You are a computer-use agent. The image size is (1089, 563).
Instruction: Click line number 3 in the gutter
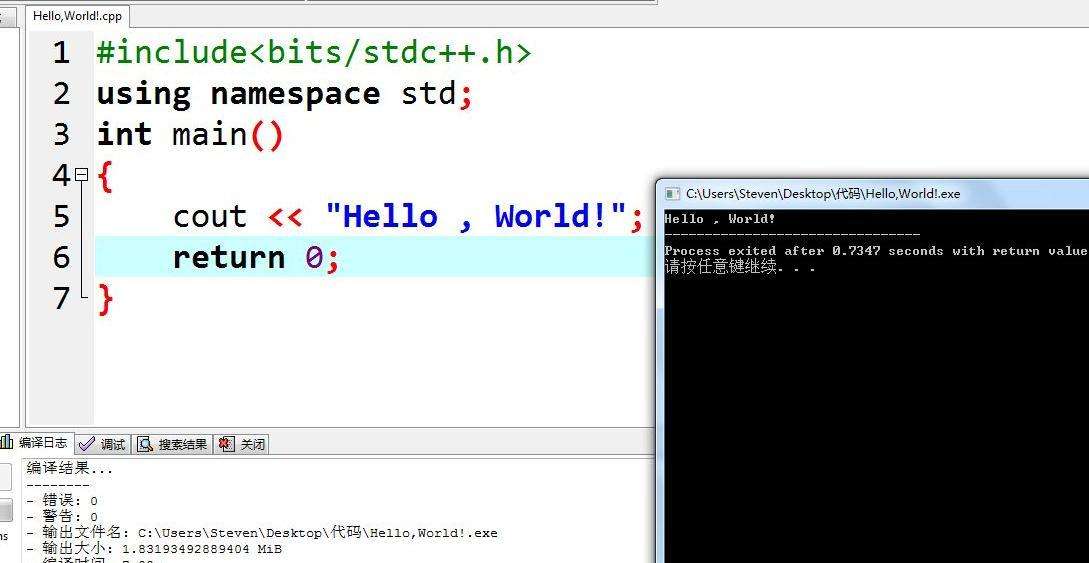click(x=61, y=134)
